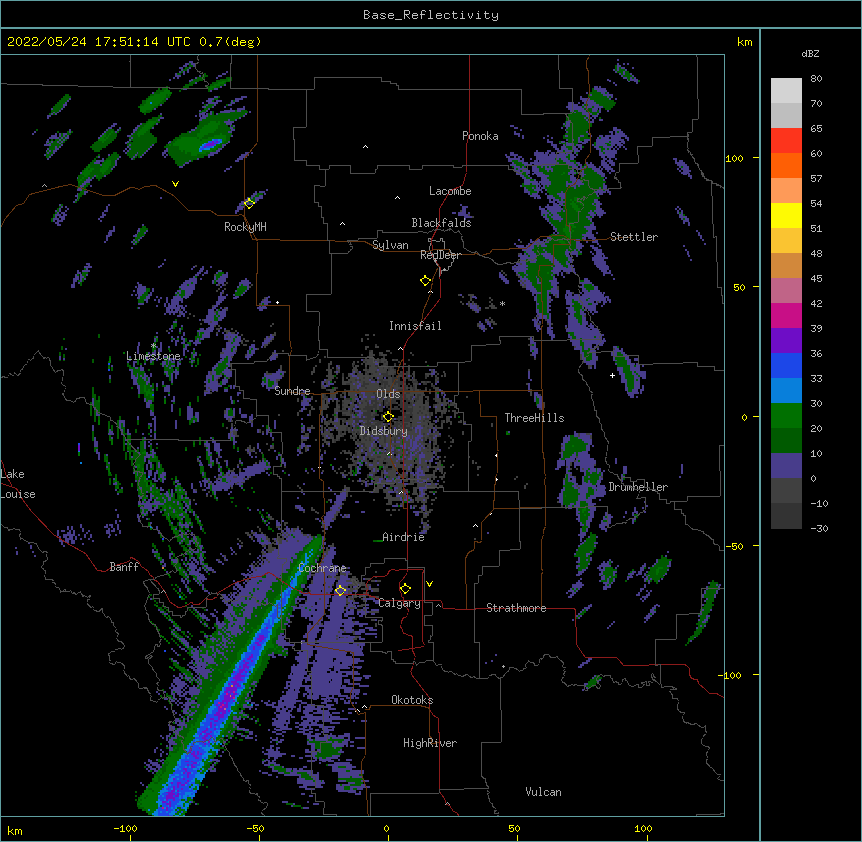Click the km unit label at bottom left
Image resolution: width=862 pixels, height=842 pixels.
point(15,830)
